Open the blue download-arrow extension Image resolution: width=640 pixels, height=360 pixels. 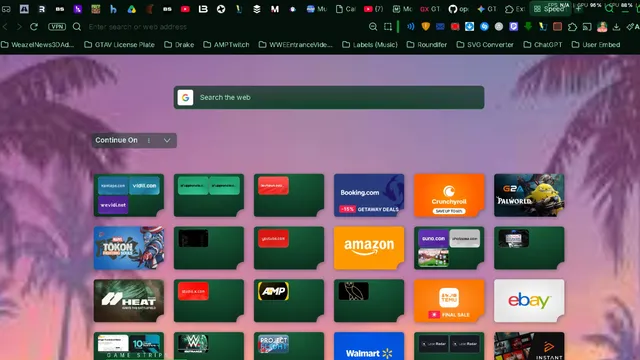469,27
